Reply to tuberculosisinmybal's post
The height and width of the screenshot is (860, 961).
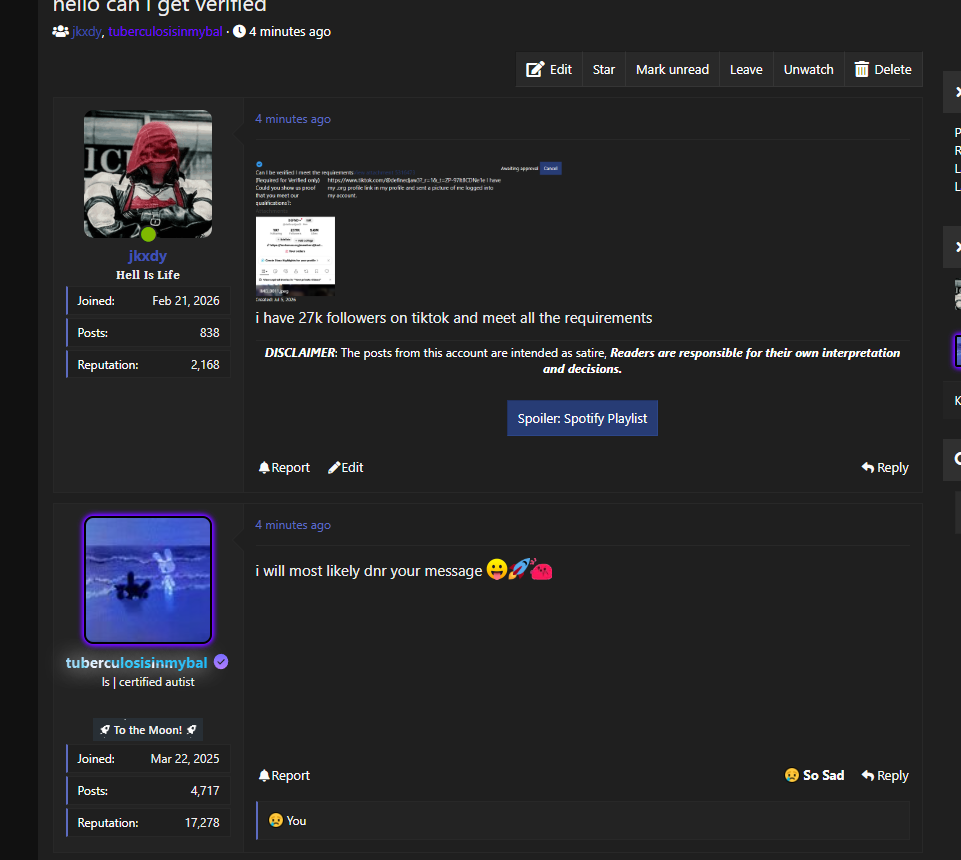click(884, 775)
